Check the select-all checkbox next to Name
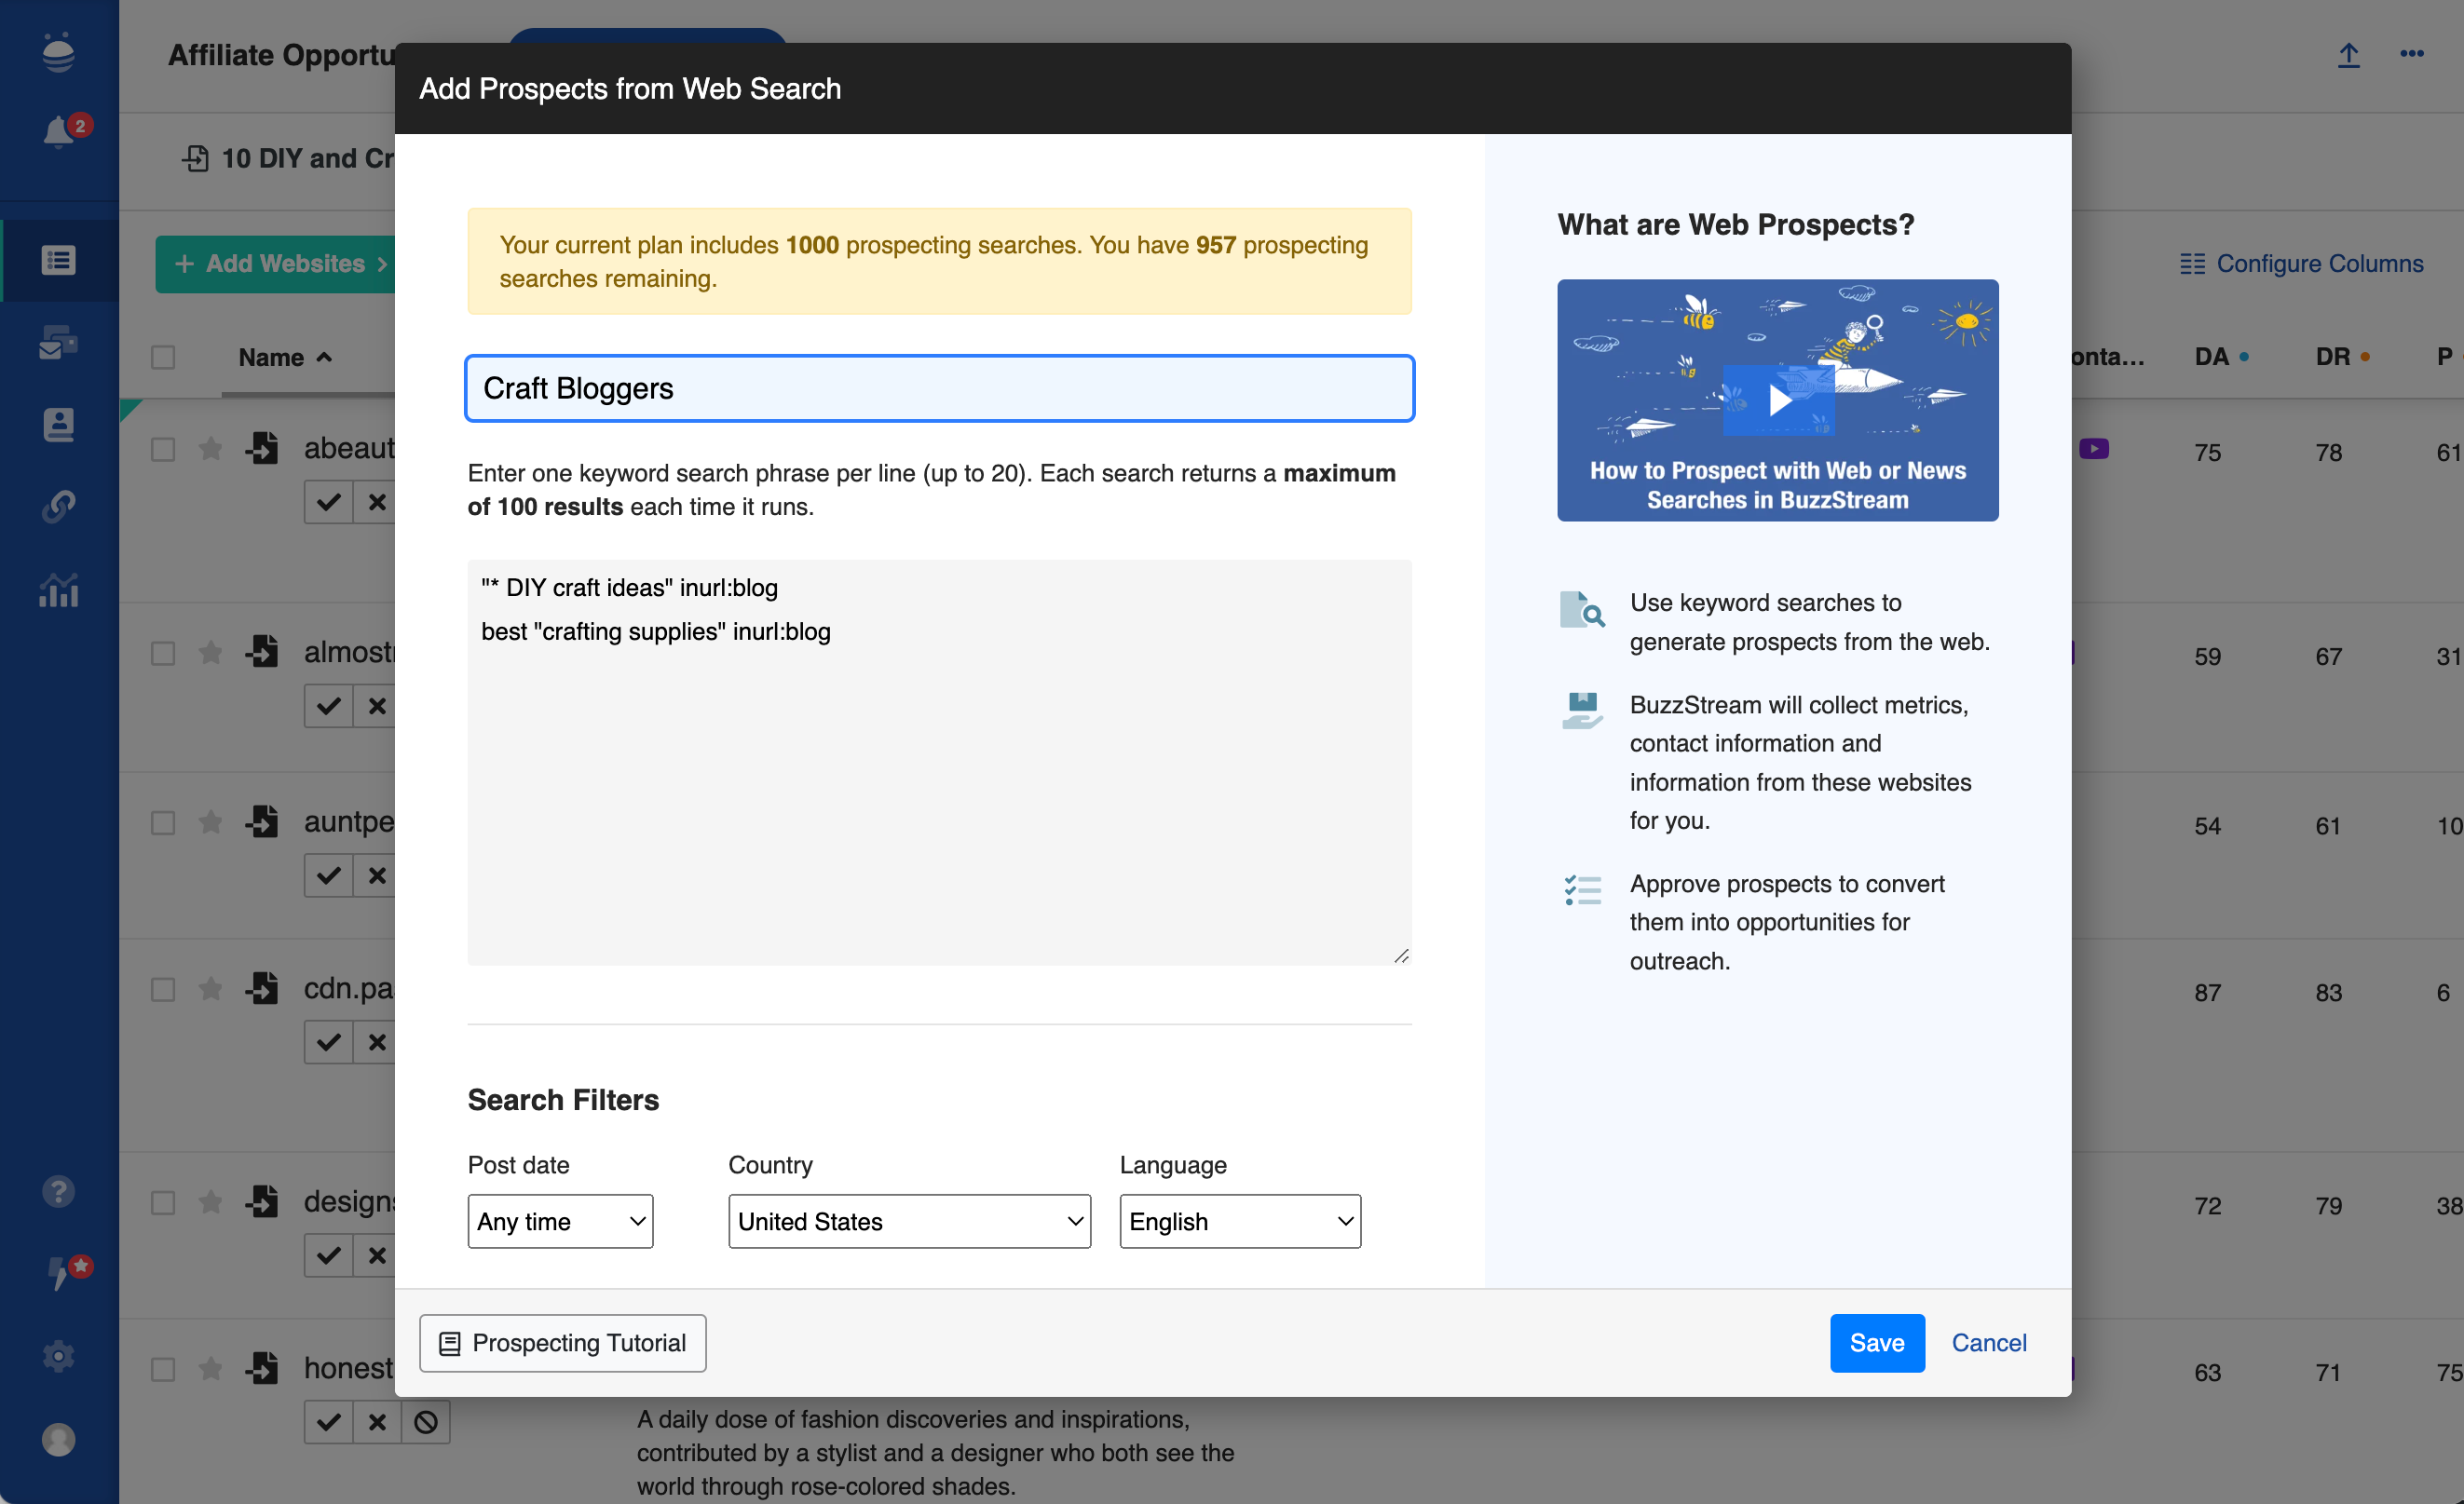 tap(163, 357)
